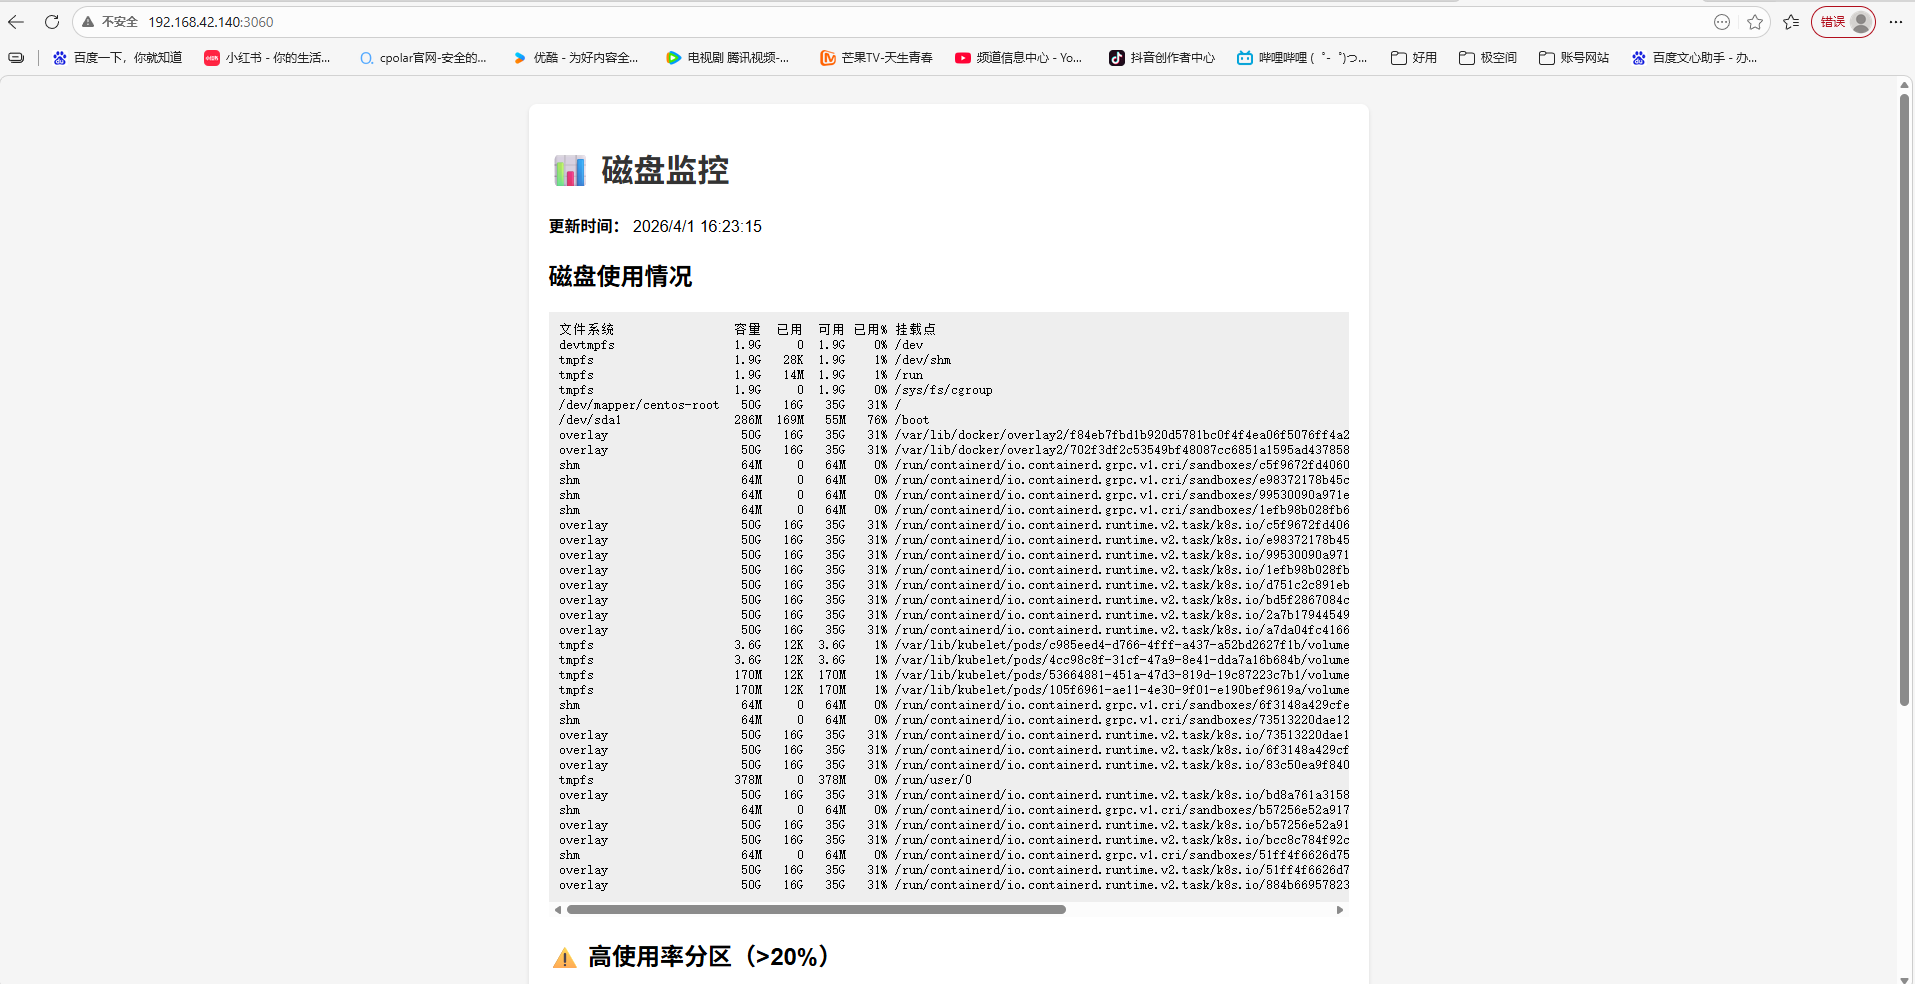Screen dimensions: 1915x984
Task: Click right arrow of horizontal scrollbar
Action: tap(1340, 910)
